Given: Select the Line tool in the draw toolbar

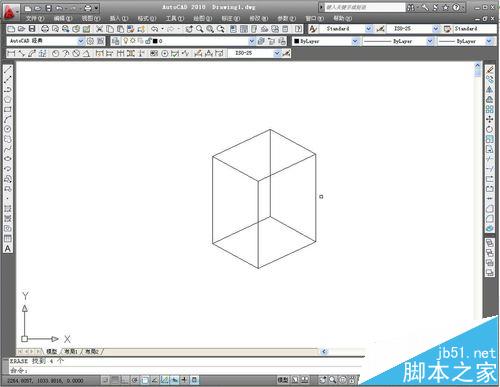Looking at the screenshot, I should pyautogui.click(x=8, y=70).
